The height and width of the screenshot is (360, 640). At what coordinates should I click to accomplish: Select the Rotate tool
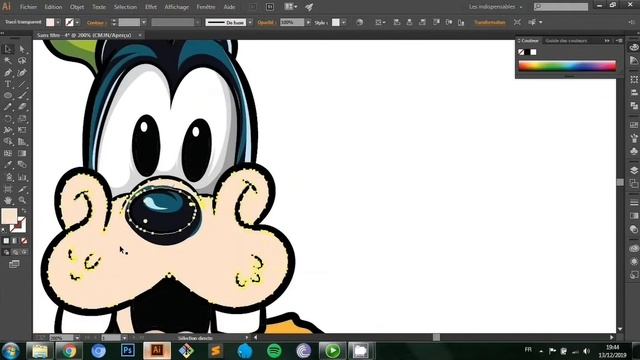[x=8, y=118]
